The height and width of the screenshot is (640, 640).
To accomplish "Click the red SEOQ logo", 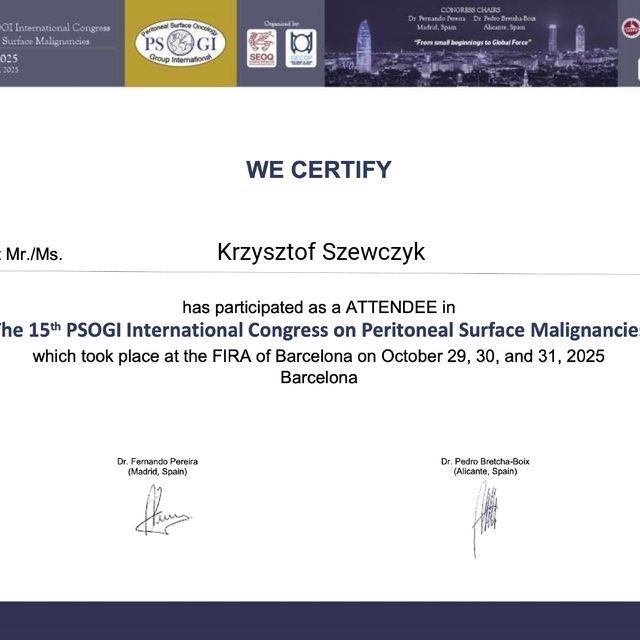I will pos(261,48).
